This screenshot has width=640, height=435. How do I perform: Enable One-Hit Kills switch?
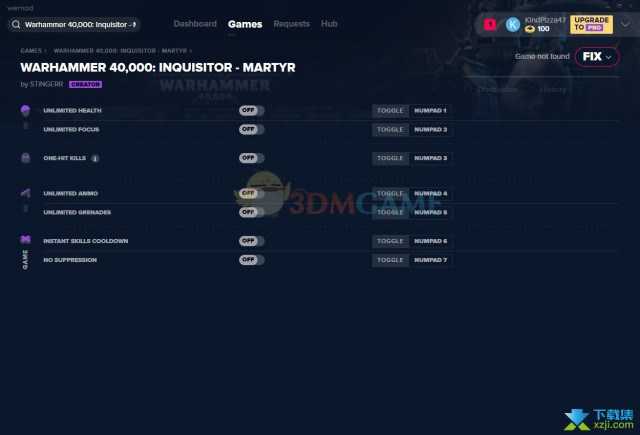tap(252, 158)
